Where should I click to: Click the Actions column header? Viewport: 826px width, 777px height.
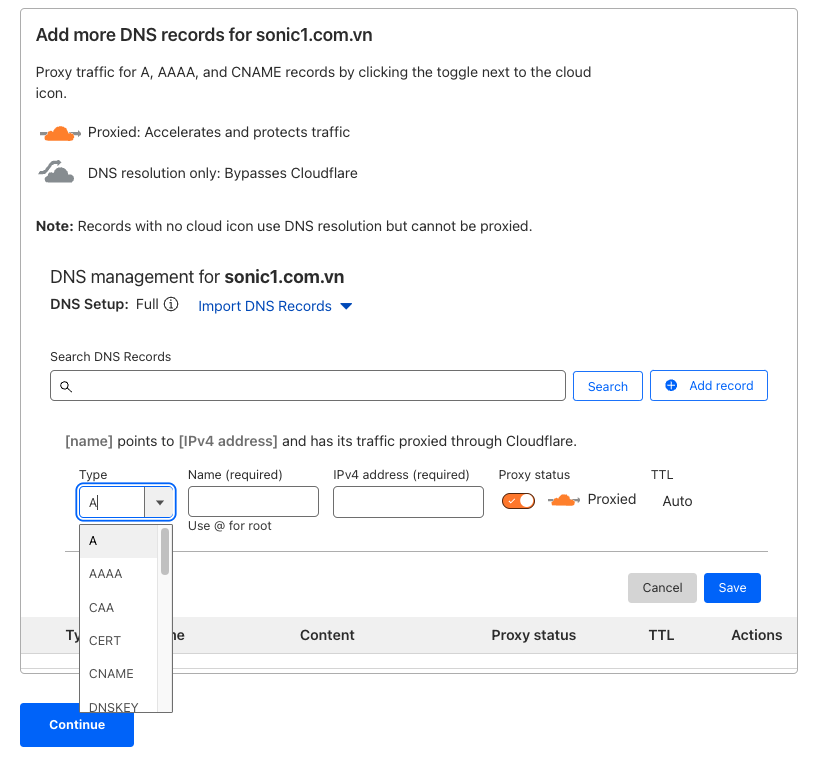click(756, 635)
